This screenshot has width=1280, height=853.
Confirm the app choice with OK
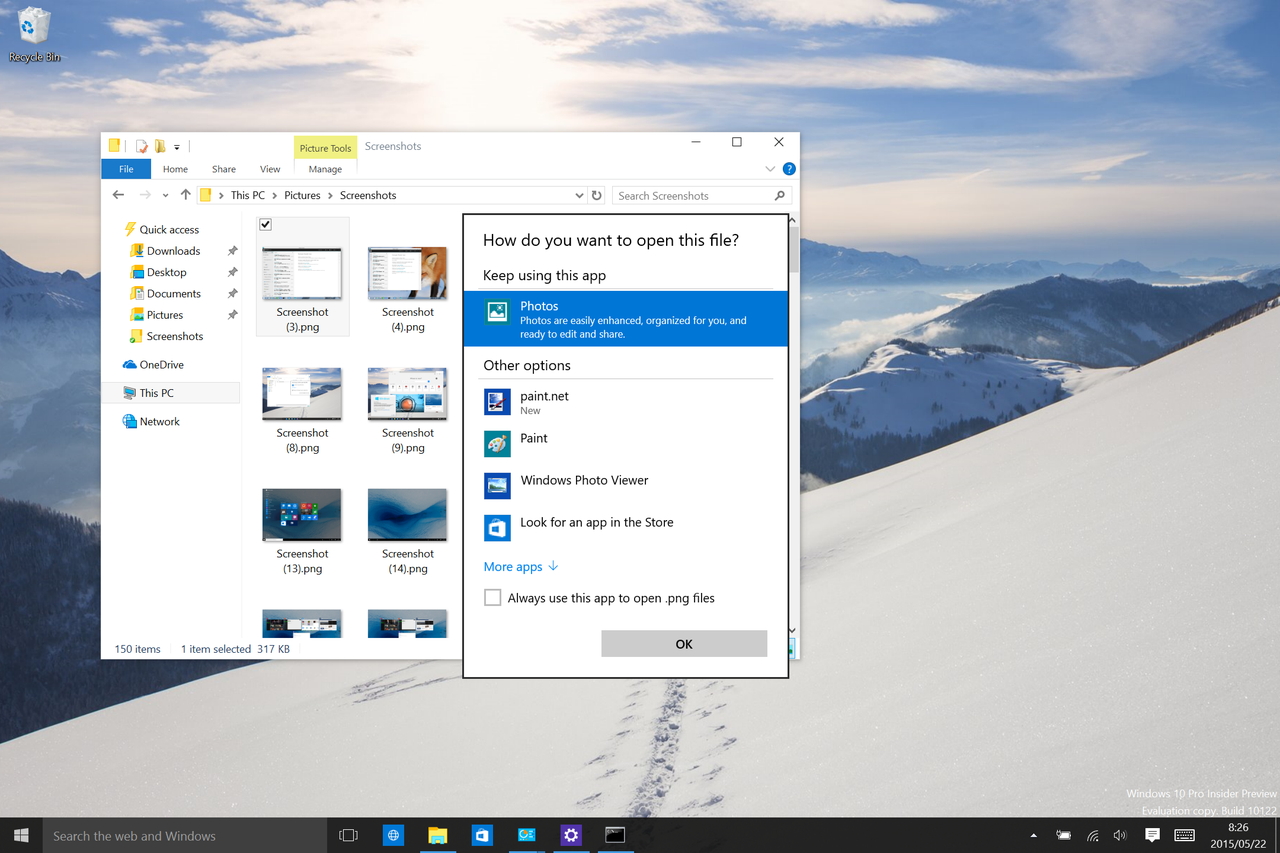pyautogui.click(x=684, y=644)
